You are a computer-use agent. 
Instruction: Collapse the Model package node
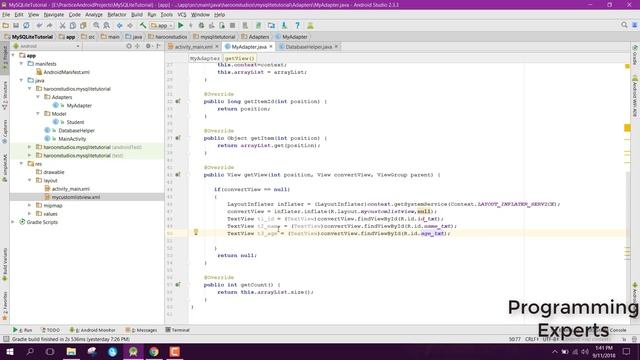pyautogui.click(x=38, y=113)
